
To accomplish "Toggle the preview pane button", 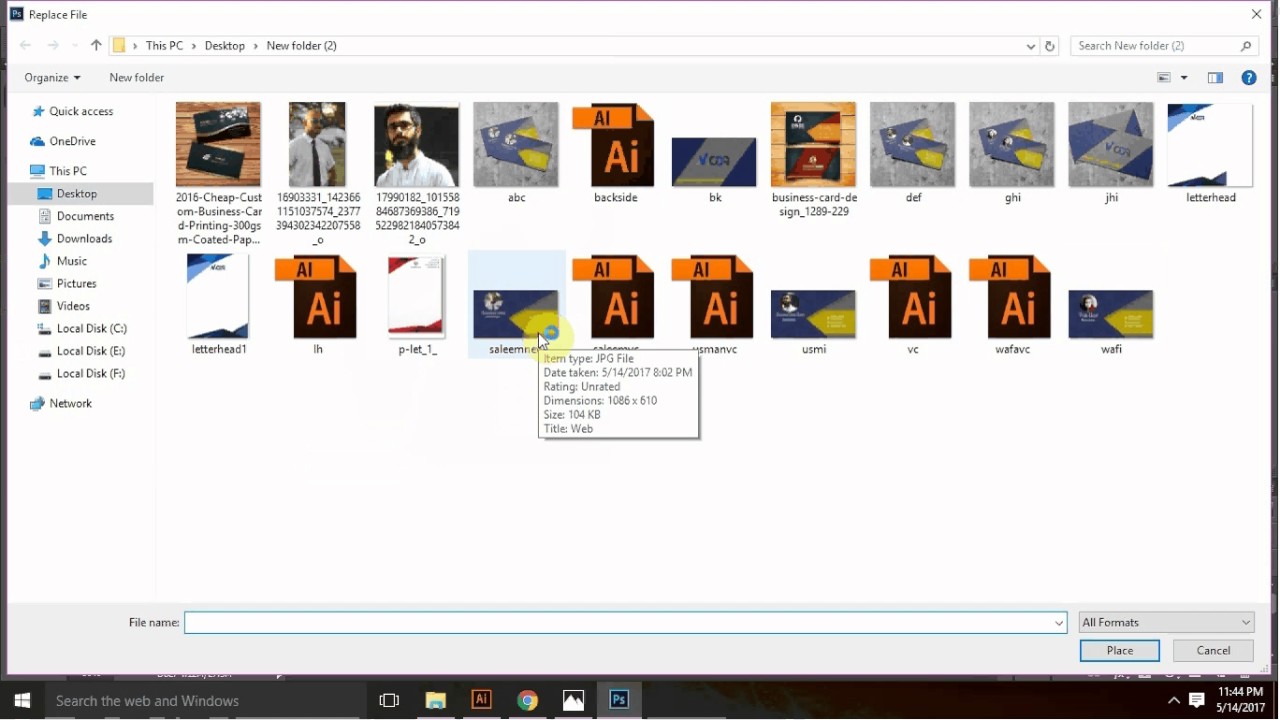I will click(x=1215, y=78).
